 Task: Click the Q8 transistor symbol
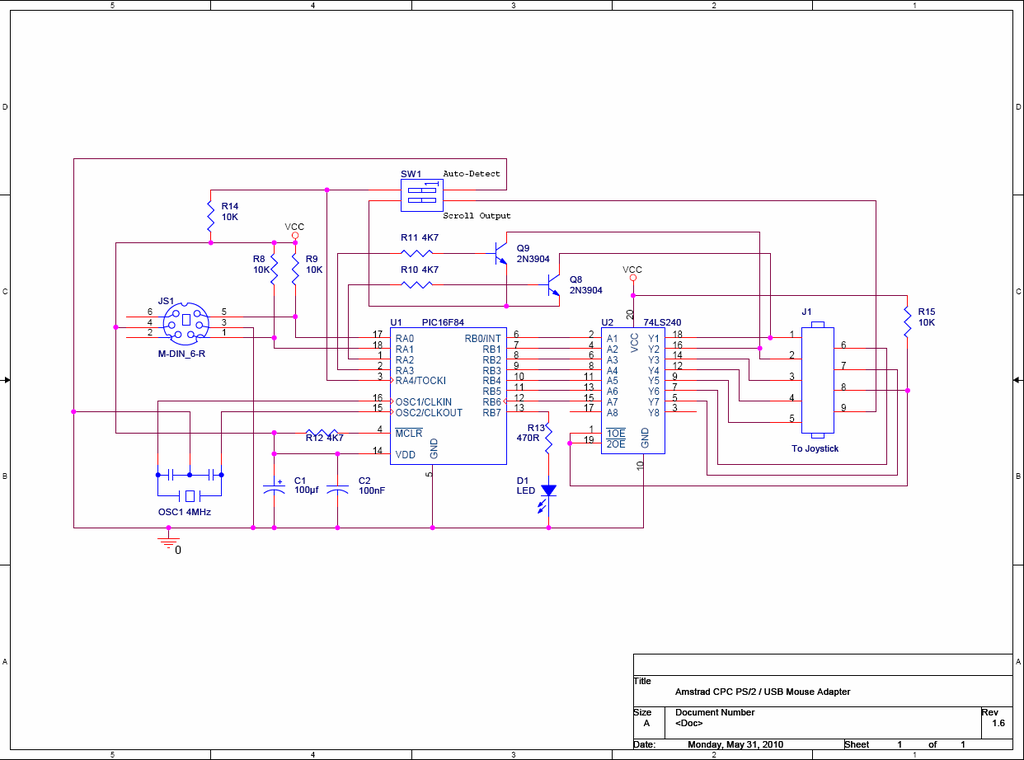coord(553,285)
